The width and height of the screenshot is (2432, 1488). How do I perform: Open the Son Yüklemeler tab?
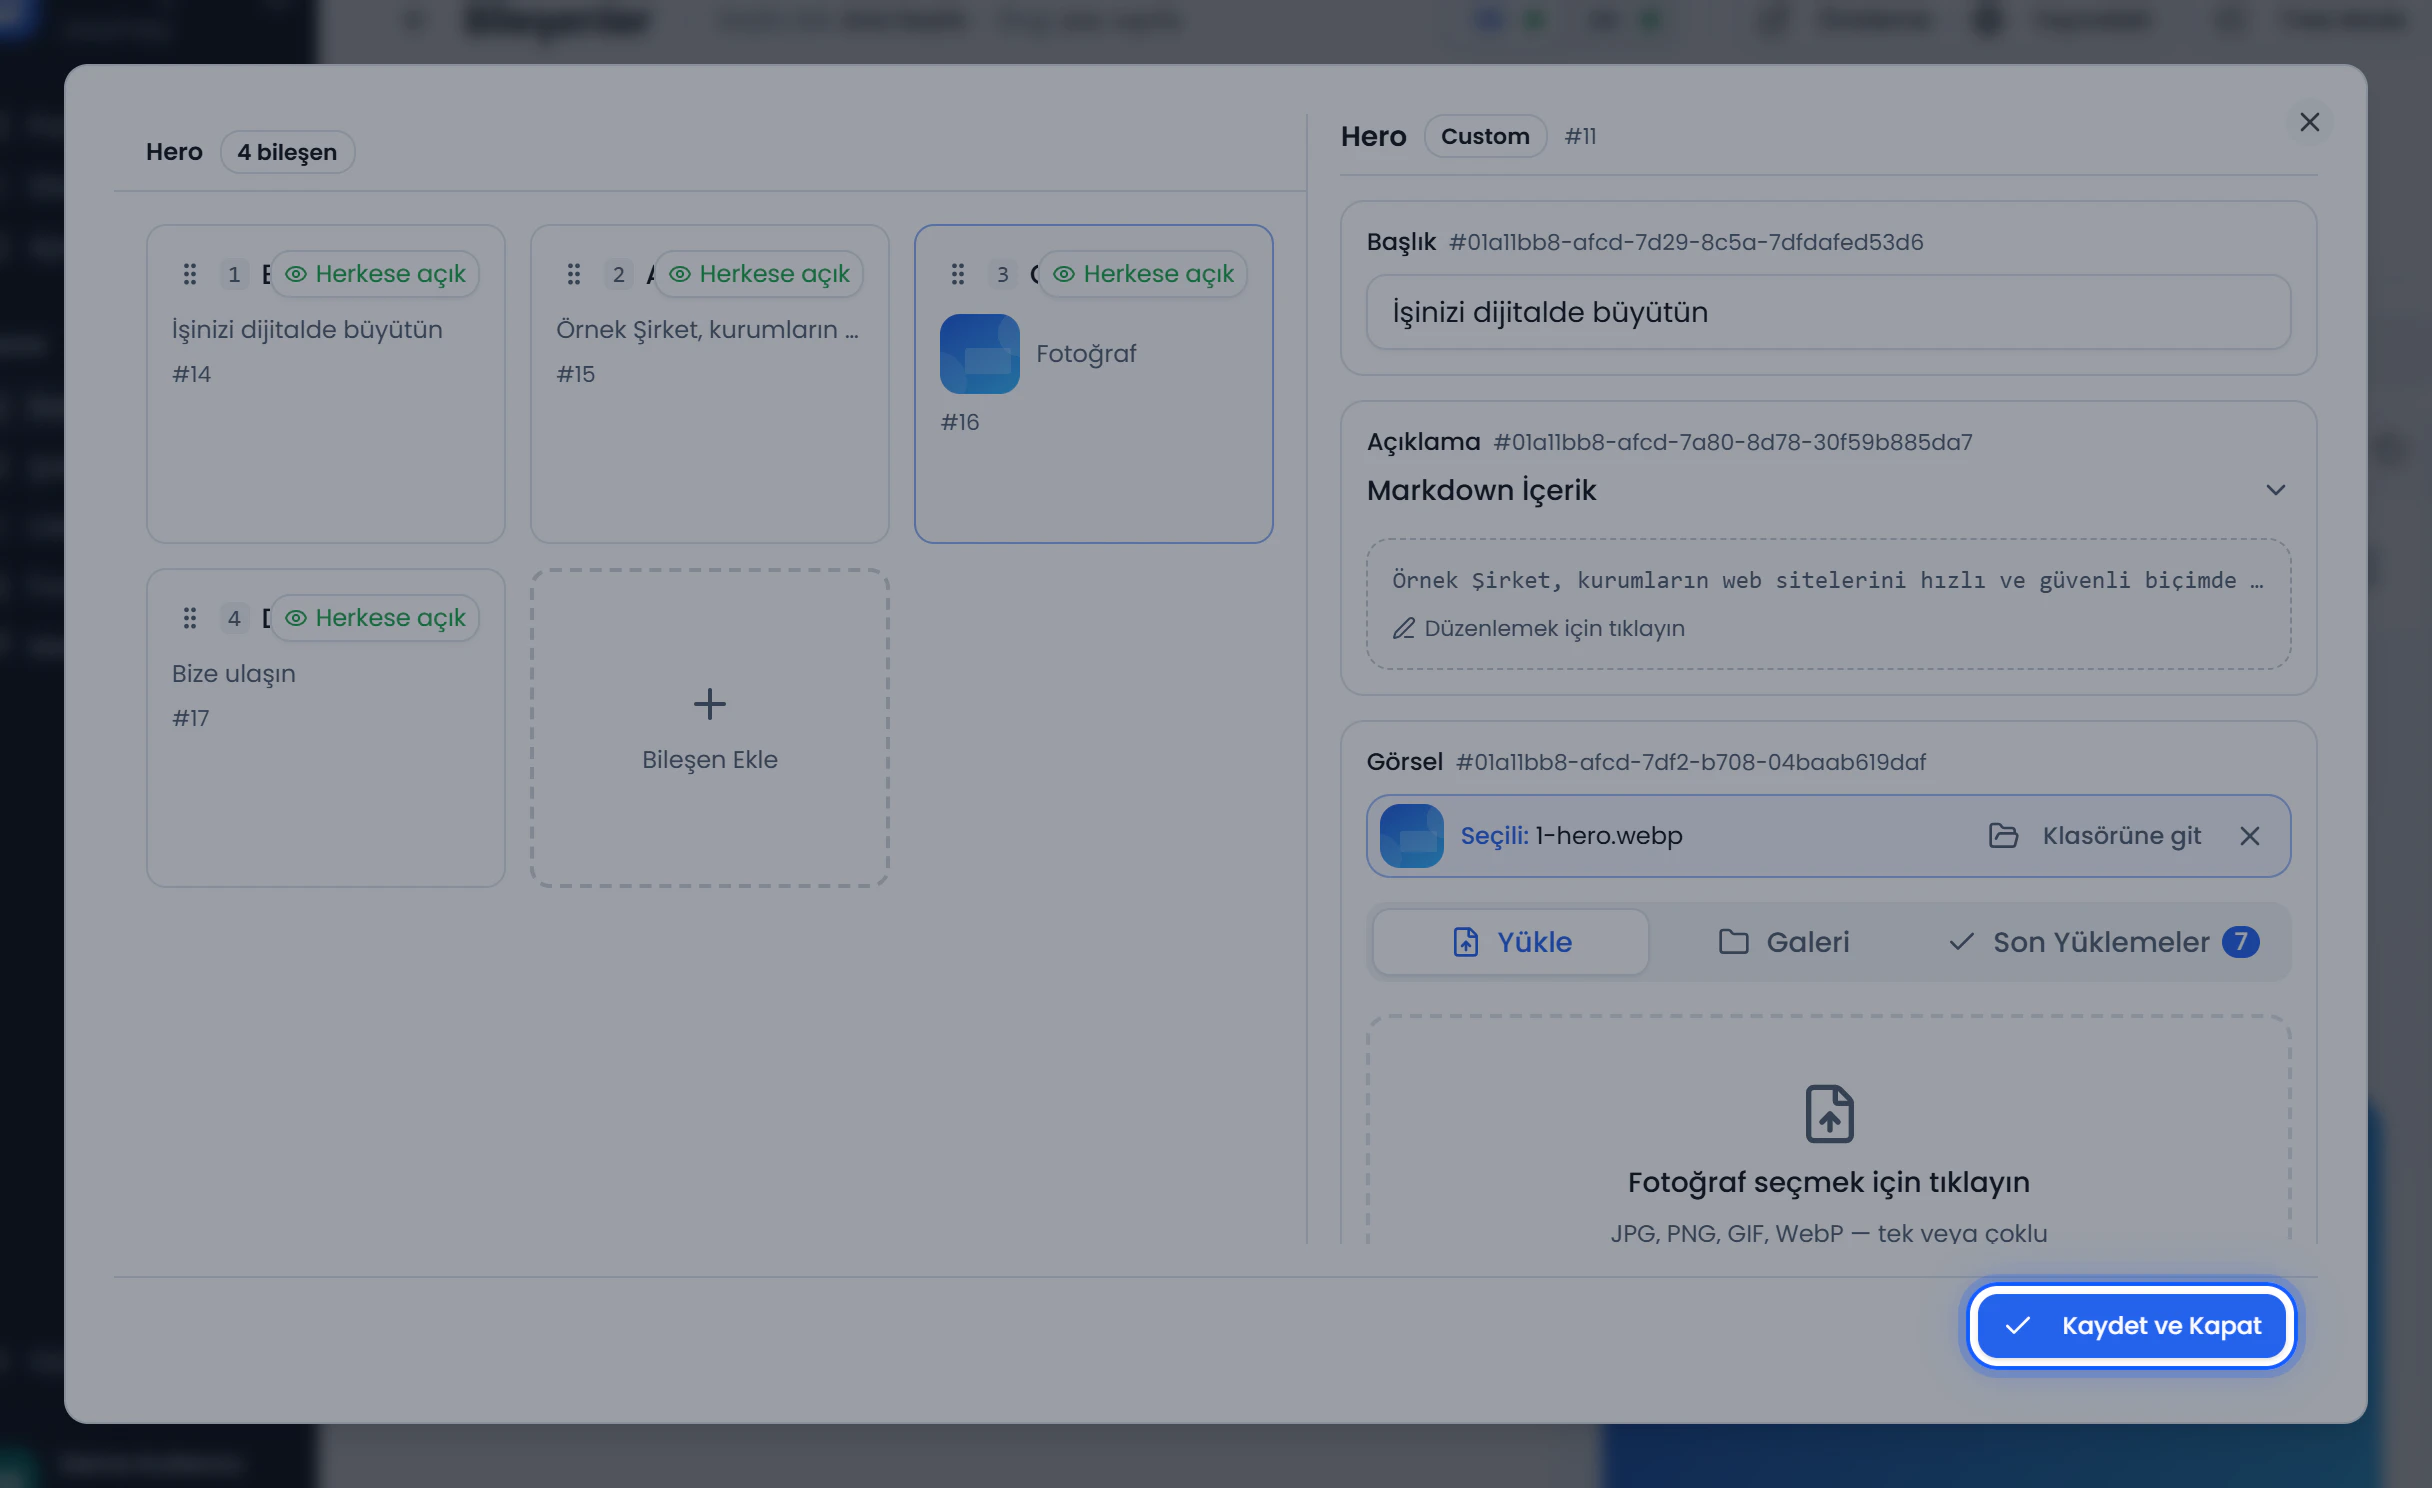pos(2104,942)
